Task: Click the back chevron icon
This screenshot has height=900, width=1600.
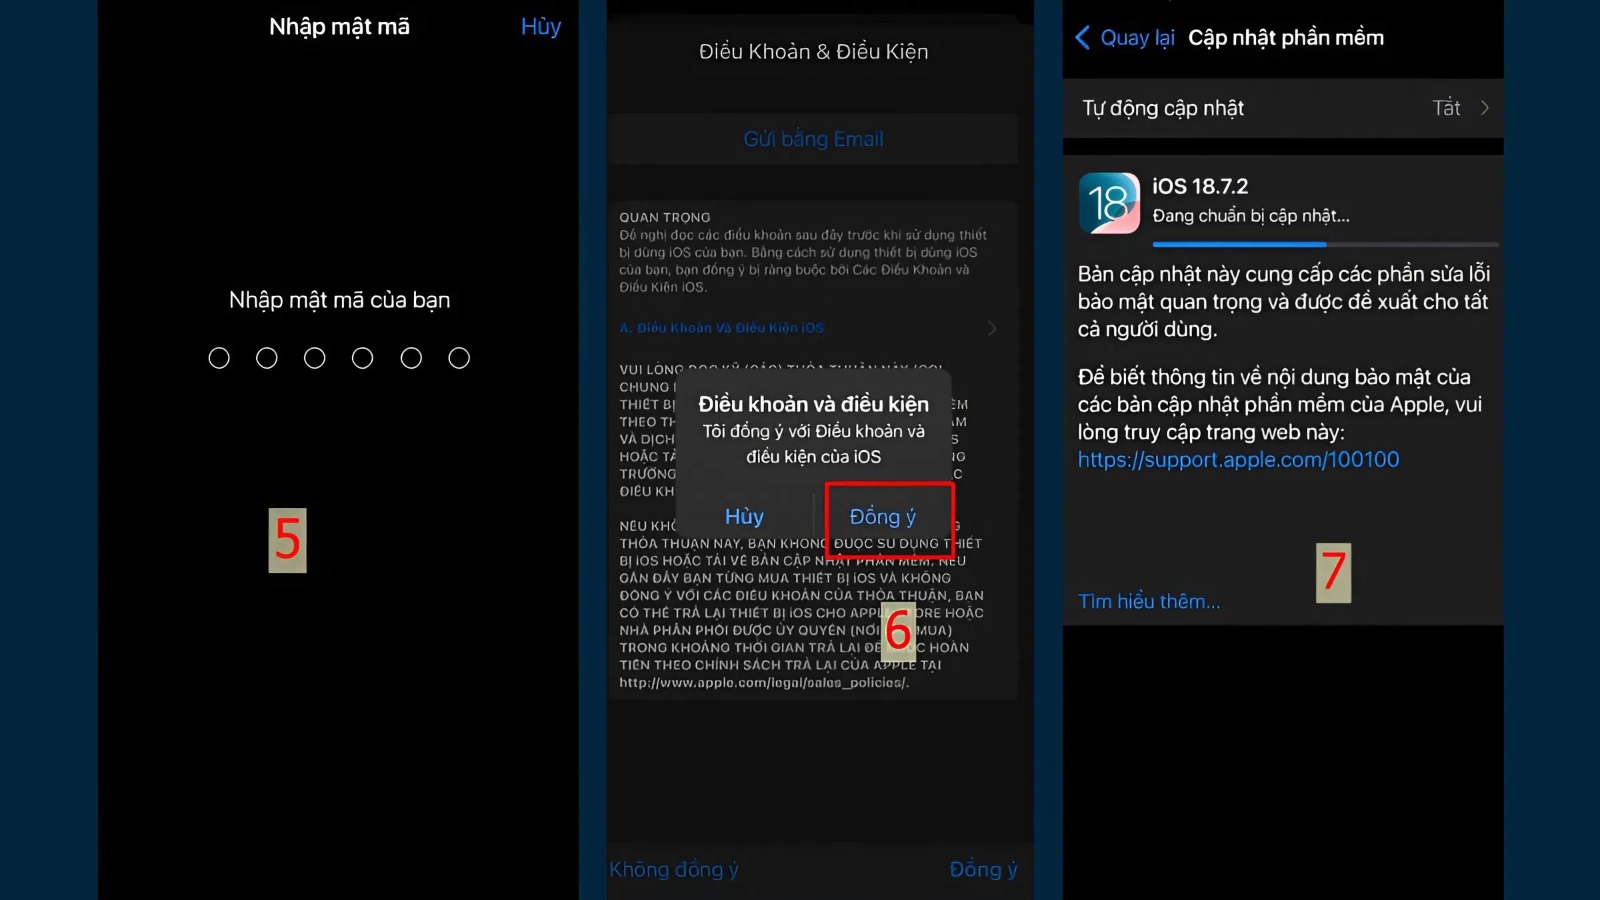Action: pyautogui.click(x=1082, y=38)
